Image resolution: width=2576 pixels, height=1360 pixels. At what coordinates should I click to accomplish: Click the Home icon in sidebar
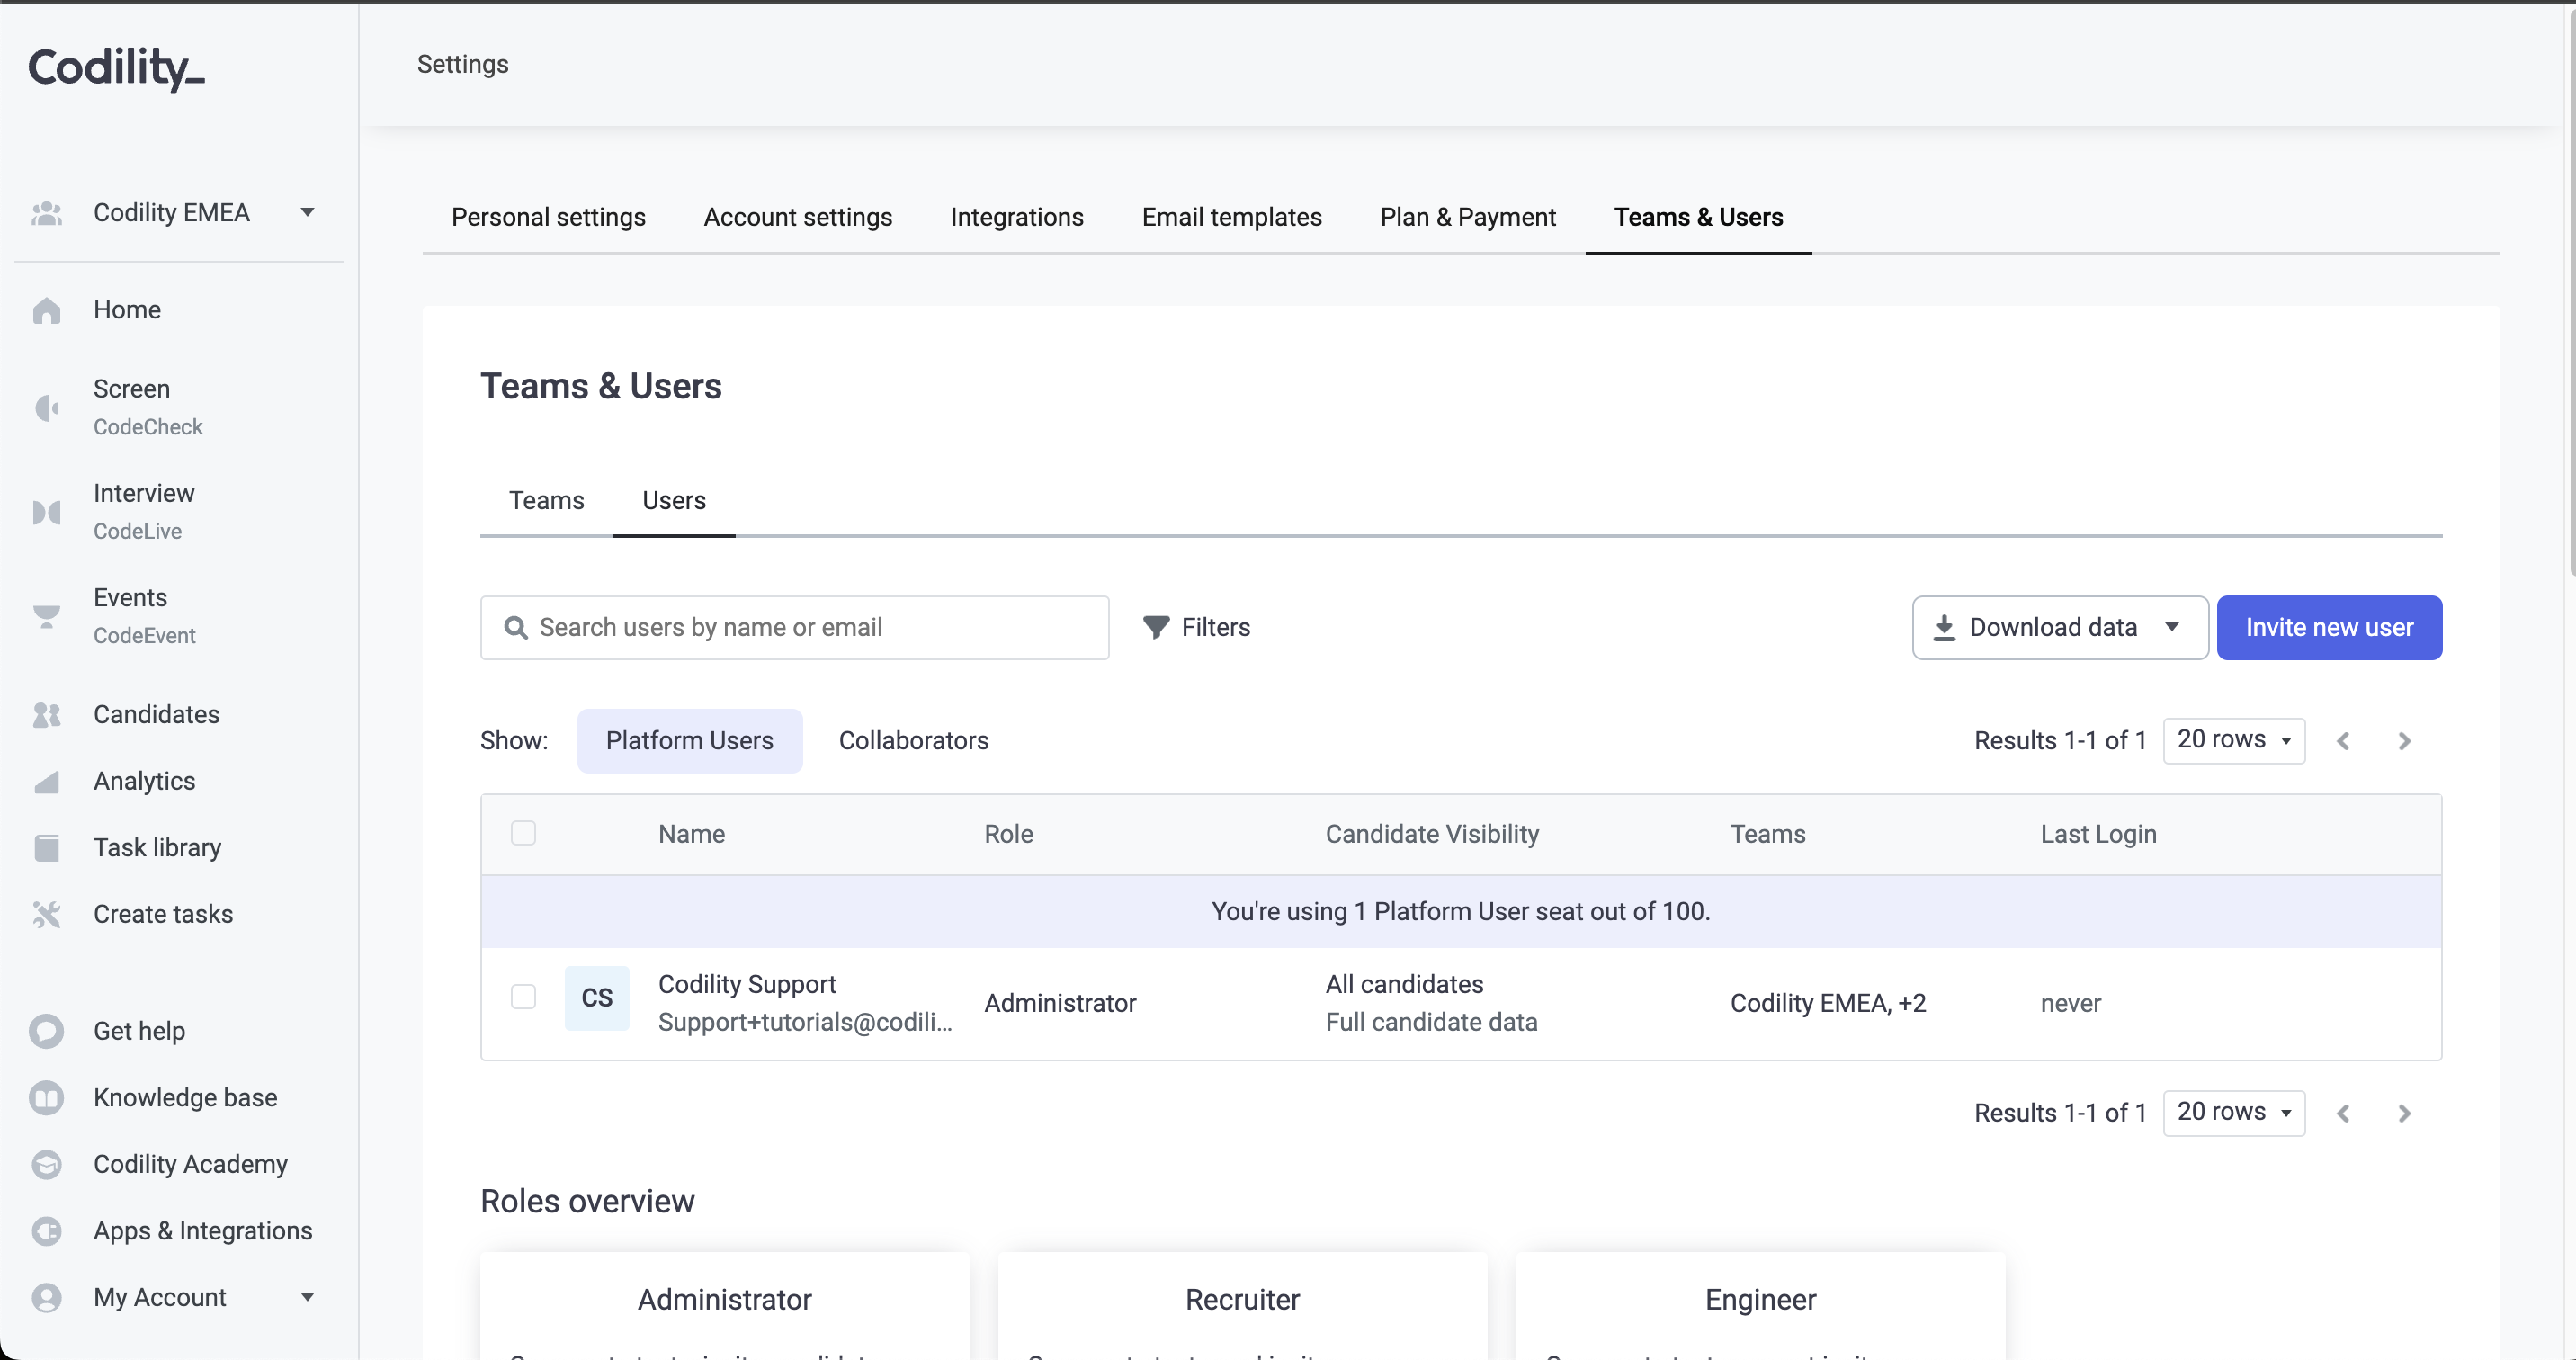pos(47,311)
